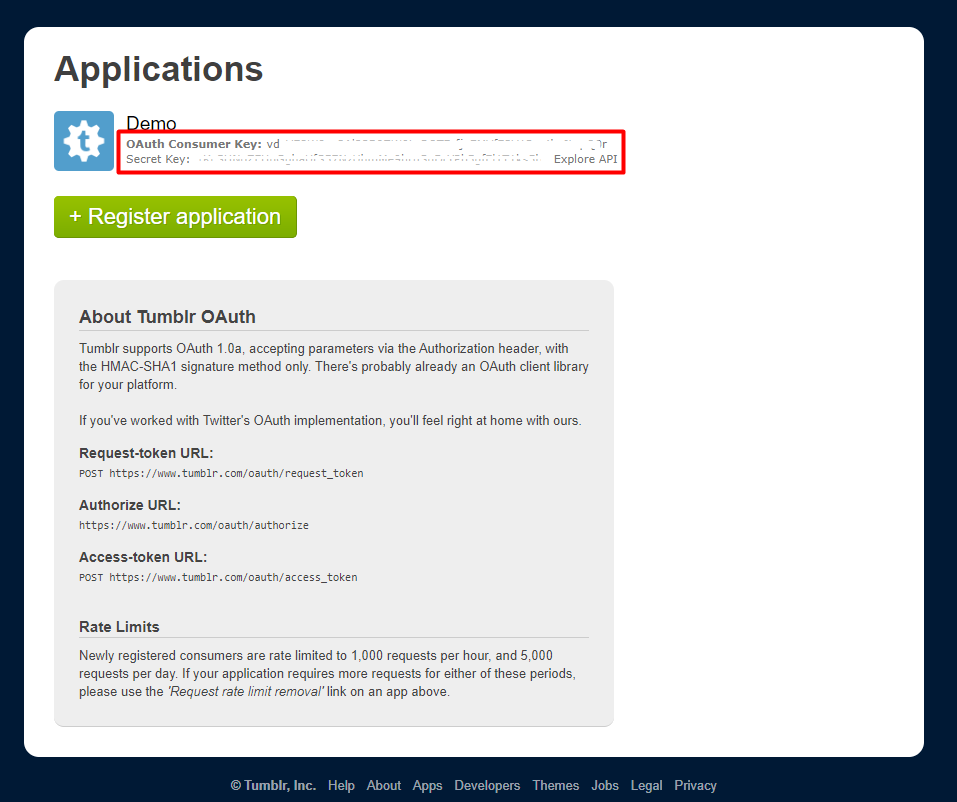Open the Demo application settings
Screen dimensions: 957x802
click(x=151, y=123)
